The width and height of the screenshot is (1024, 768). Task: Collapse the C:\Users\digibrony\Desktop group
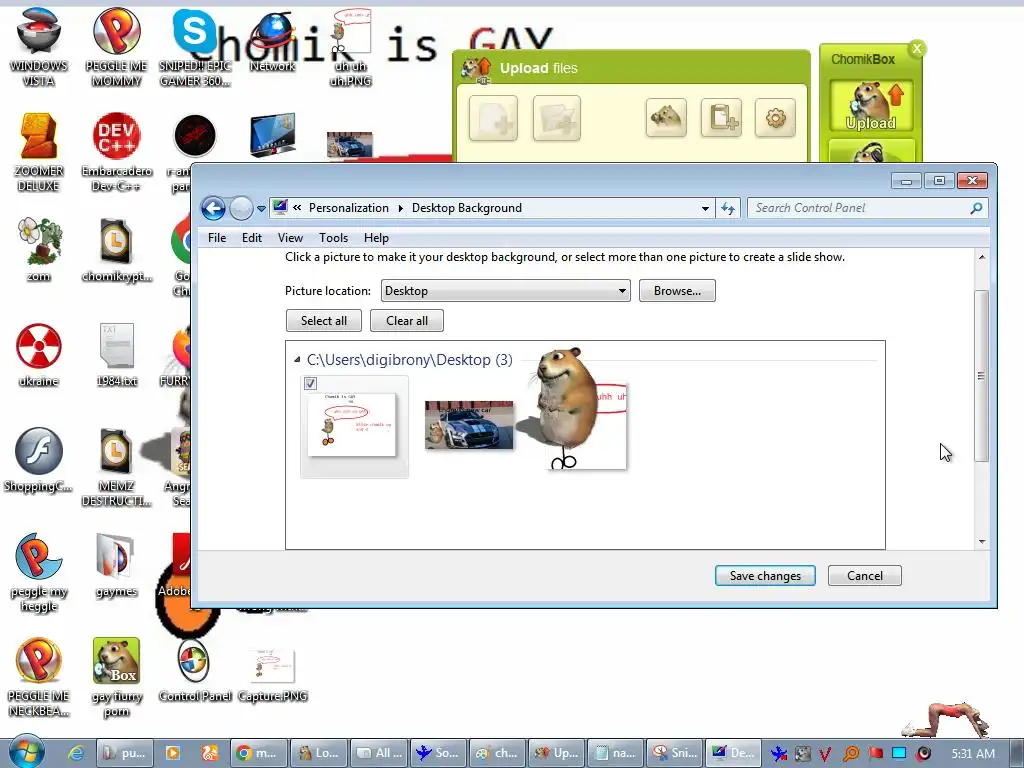coord(297,359)
